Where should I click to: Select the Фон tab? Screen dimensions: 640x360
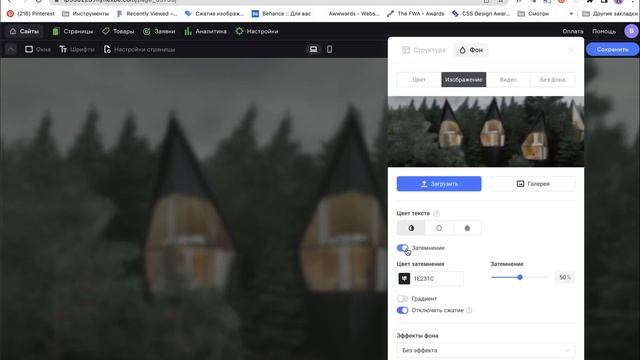471,50
